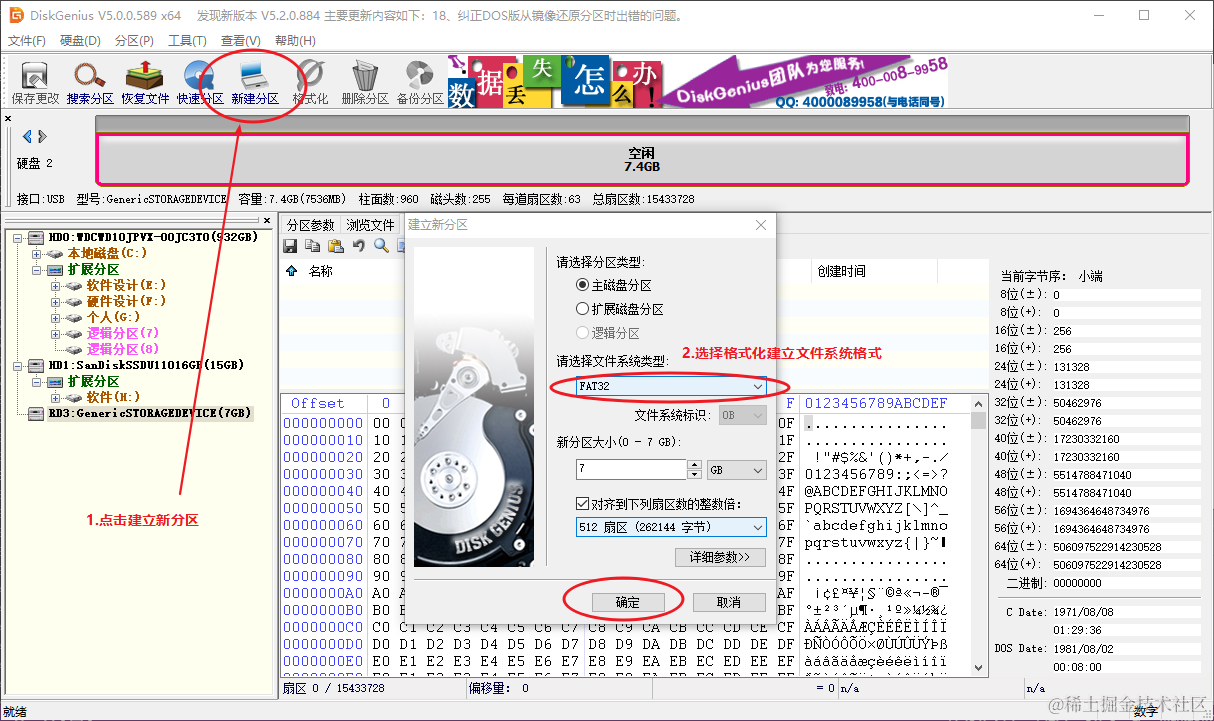Click the 取消 cancel button
The height and width of the screenshot is (721, 1214).
pos(729,602)
